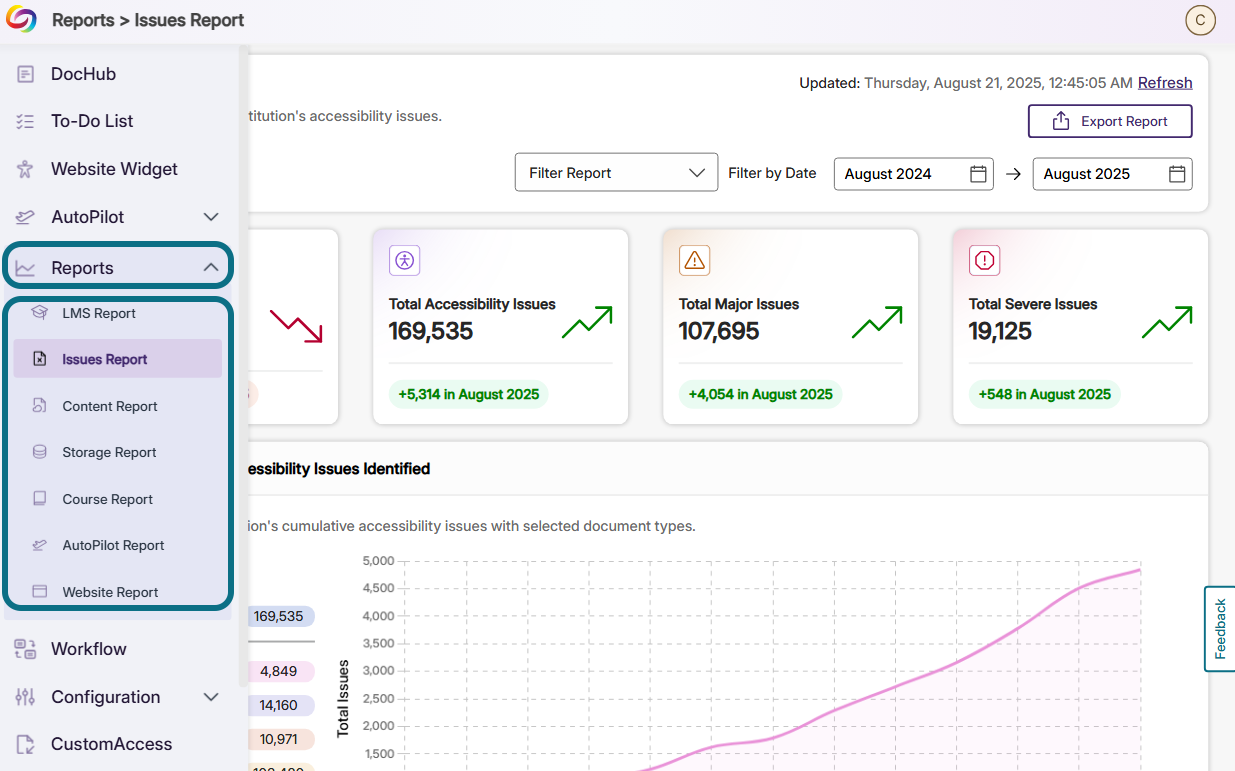Screen dimensions: 1235x771
Task: Click the 14,160 legend pill
Action: [x=279, y=706]
